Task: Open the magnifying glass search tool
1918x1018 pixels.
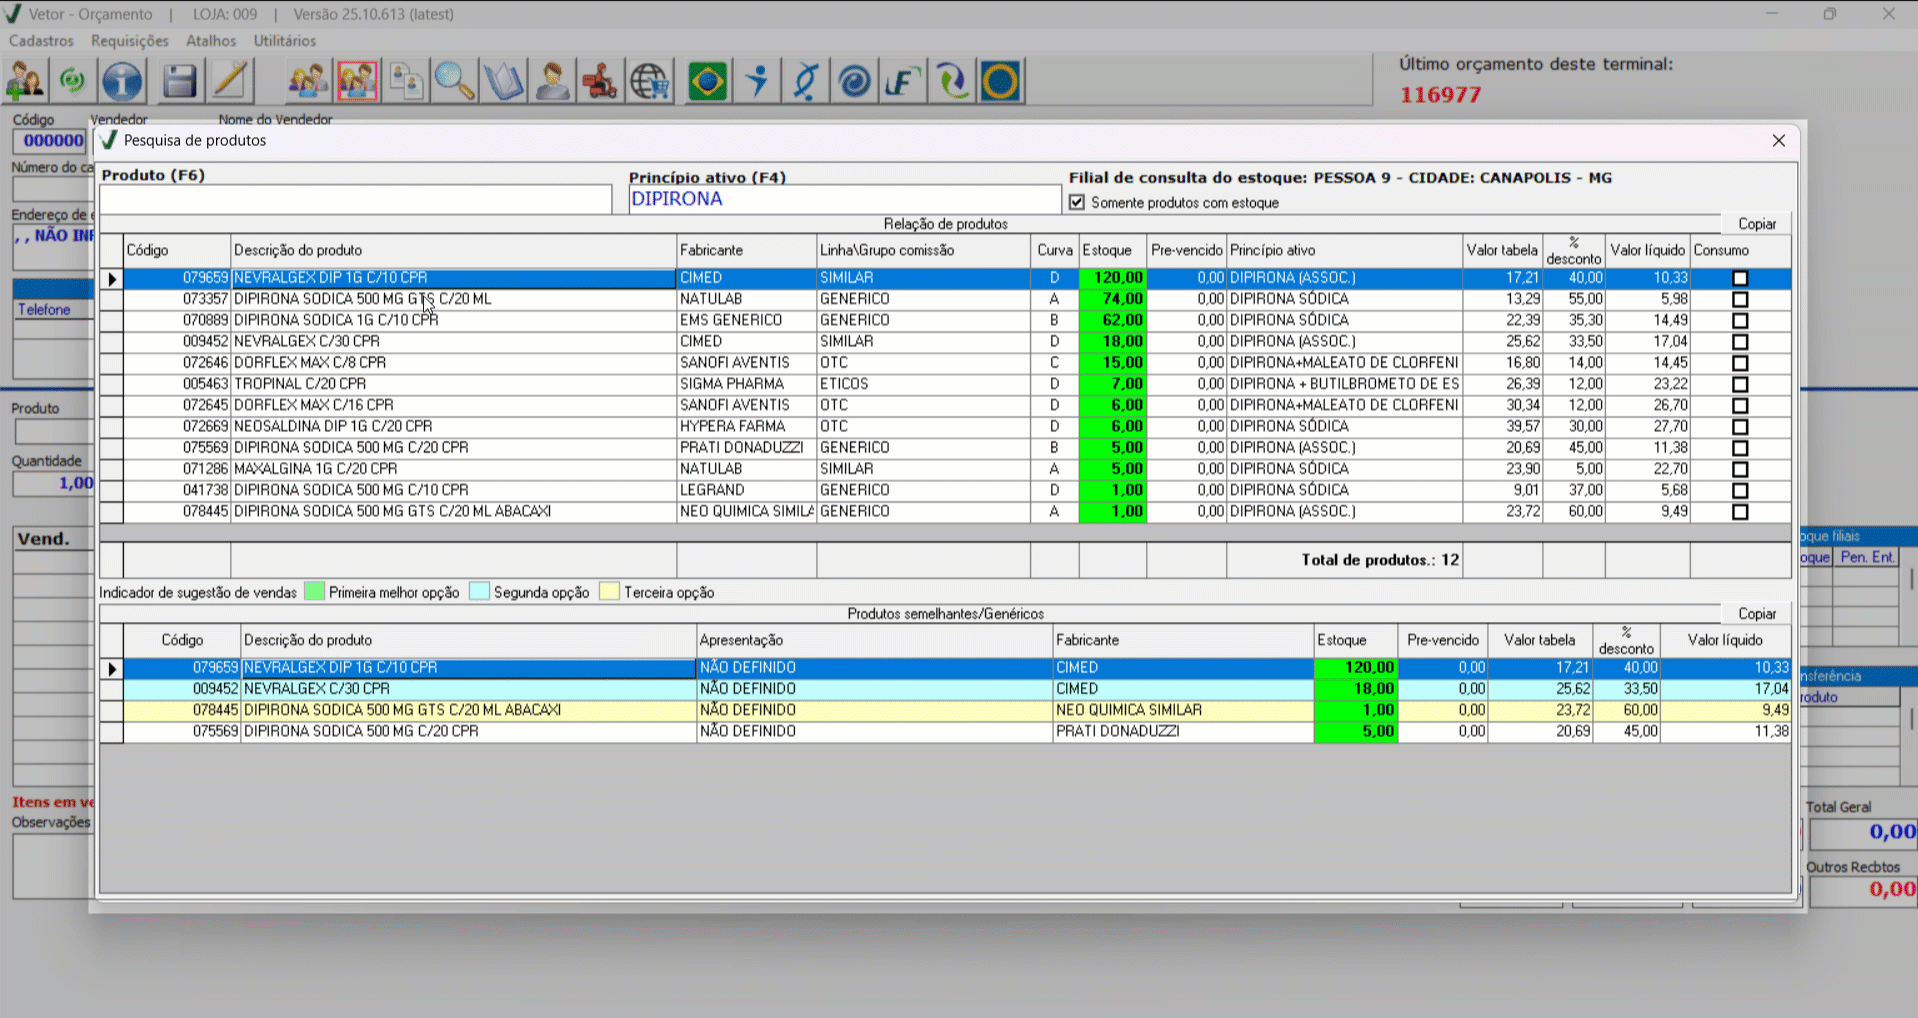Action: (454, 81)
